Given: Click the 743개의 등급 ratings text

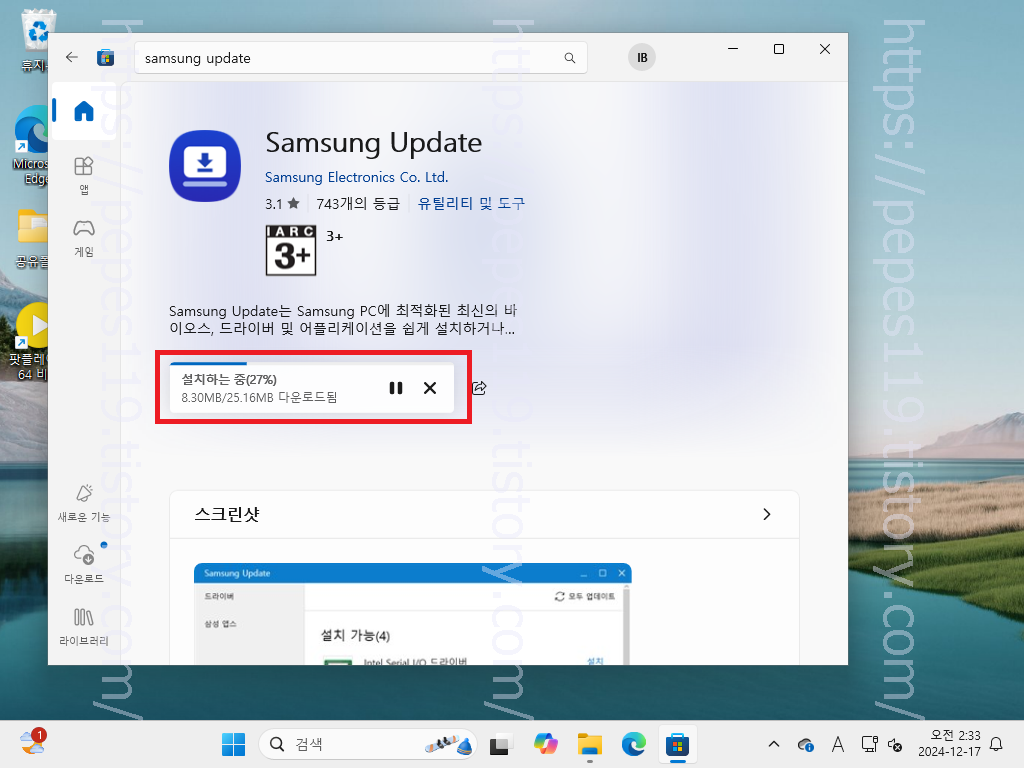Looking at the screenshot, I should (x=358, y=204).
